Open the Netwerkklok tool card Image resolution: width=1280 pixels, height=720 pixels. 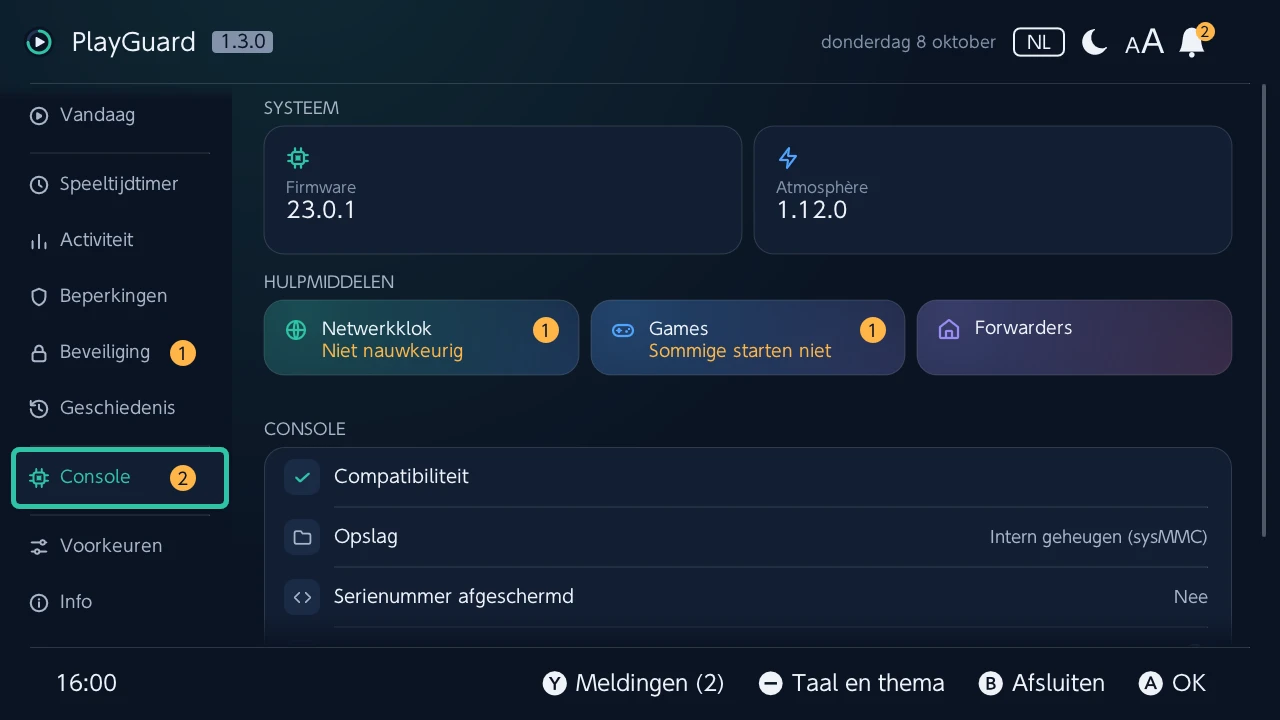click(421, 338)
